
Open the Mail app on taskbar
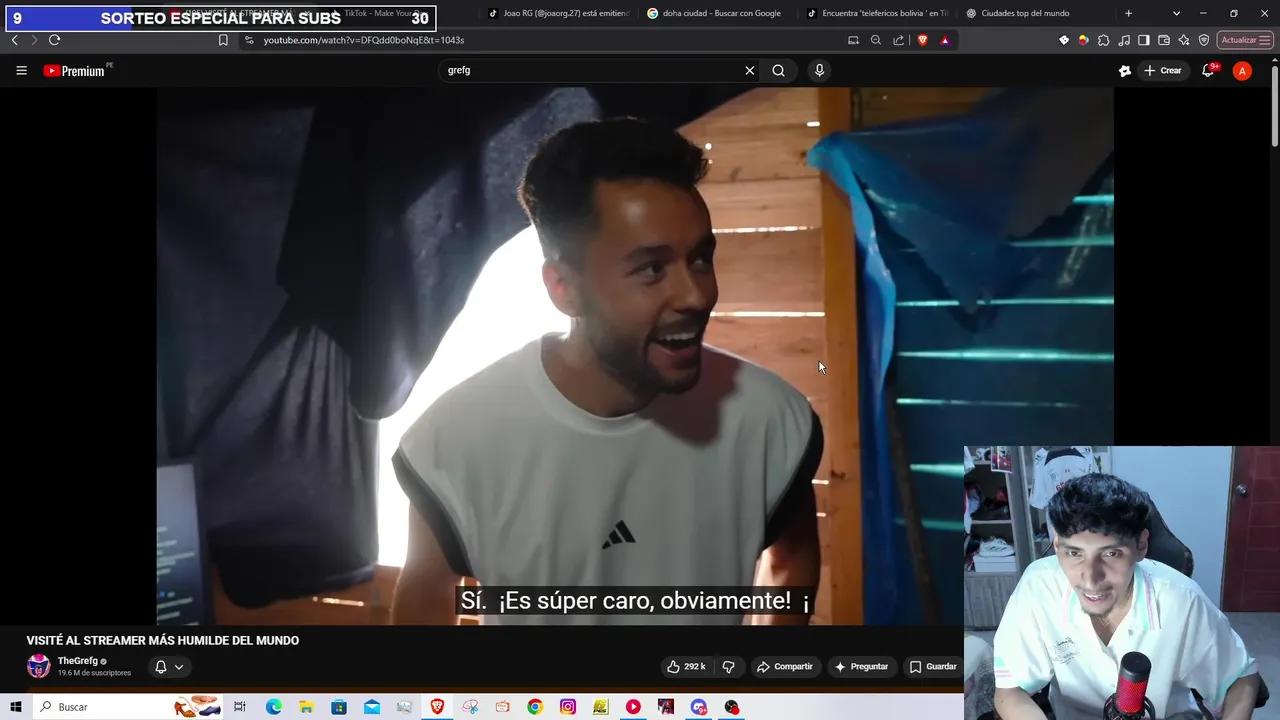372,707
